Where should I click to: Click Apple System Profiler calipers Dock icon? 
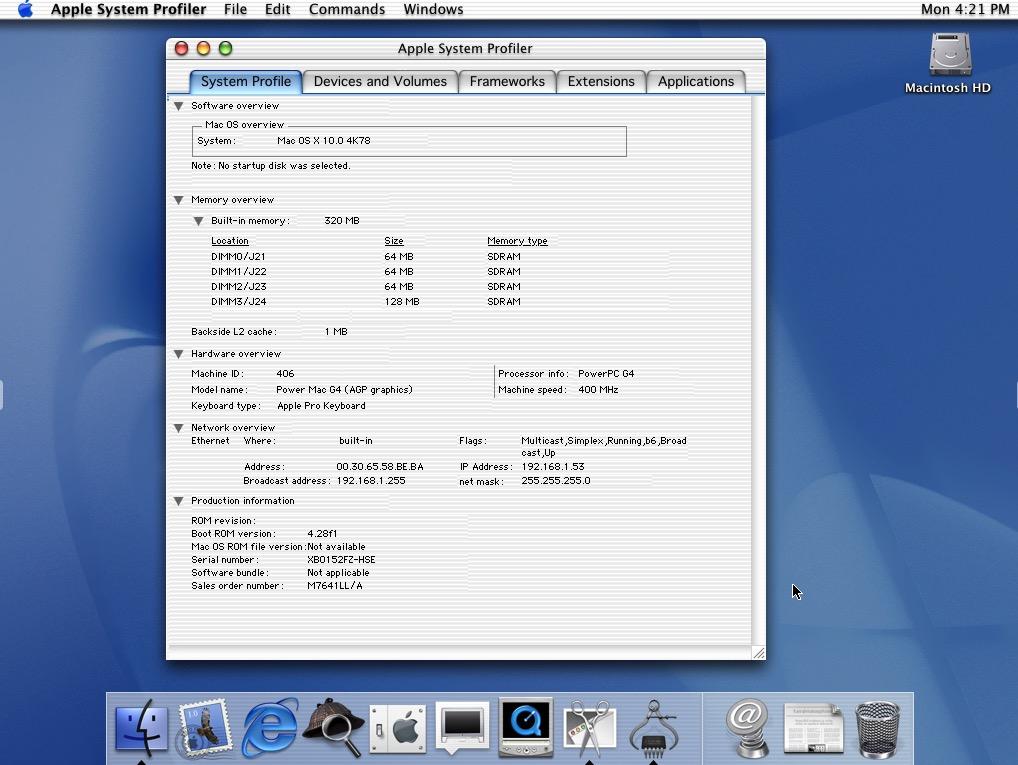click(654, 728)
